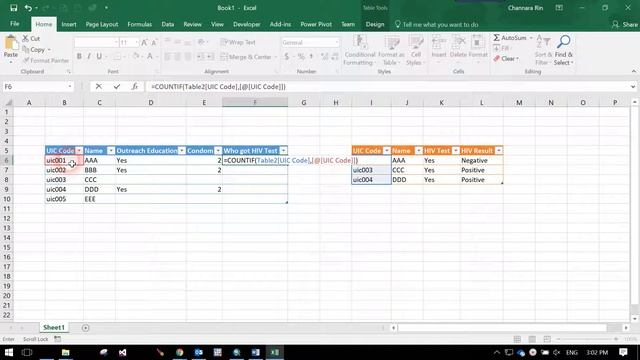Add a new sheet with plus icon
This screenshot has width=640, height=360.
(x=85, y=327)
